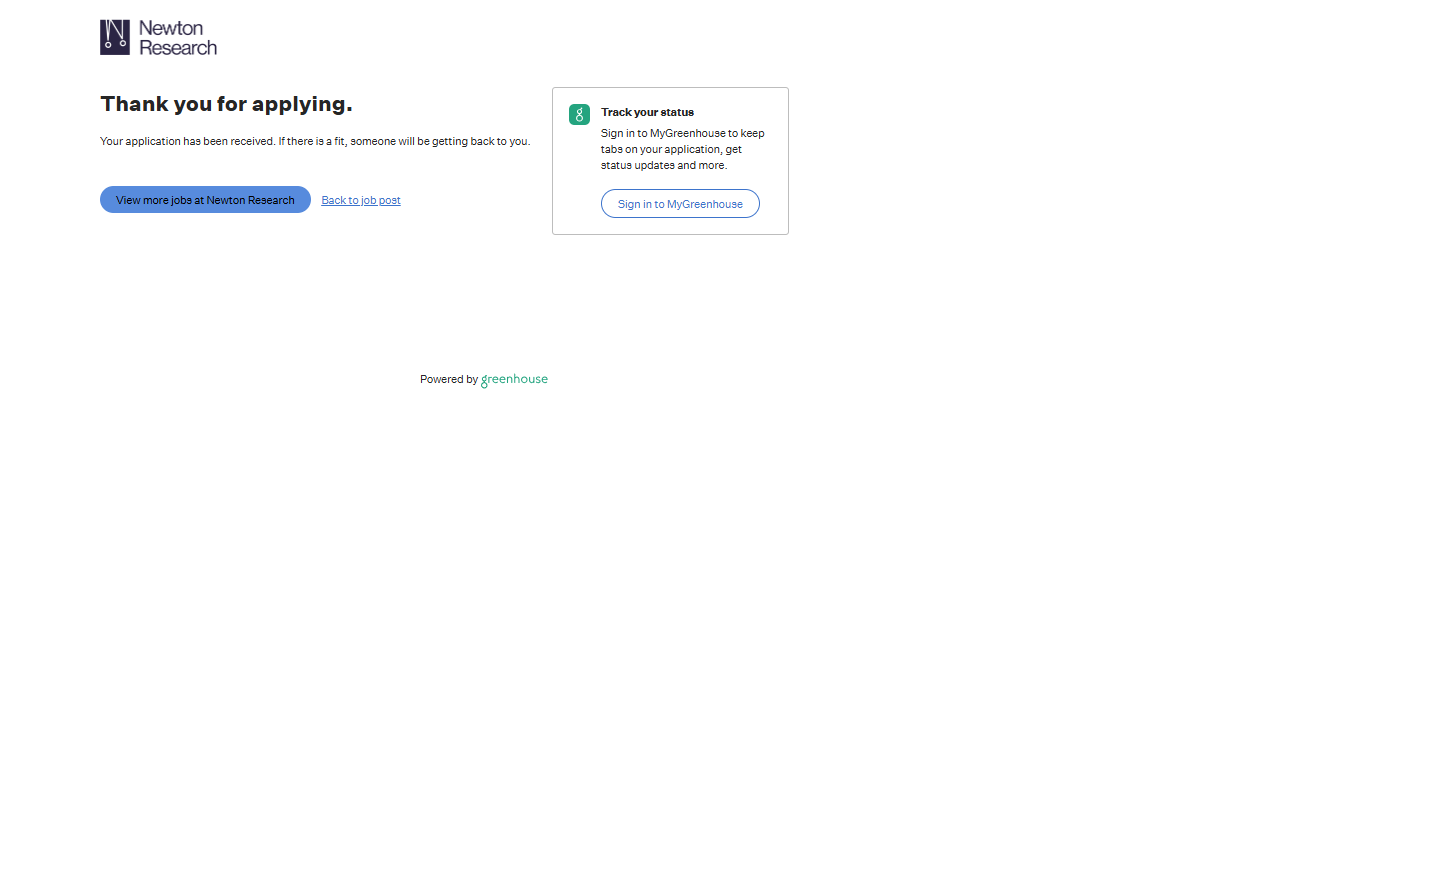Click the word MyGreenhouse in the card description
Image resolution: width=1452 pixels, height=883 pixels.
coord(688,133)
